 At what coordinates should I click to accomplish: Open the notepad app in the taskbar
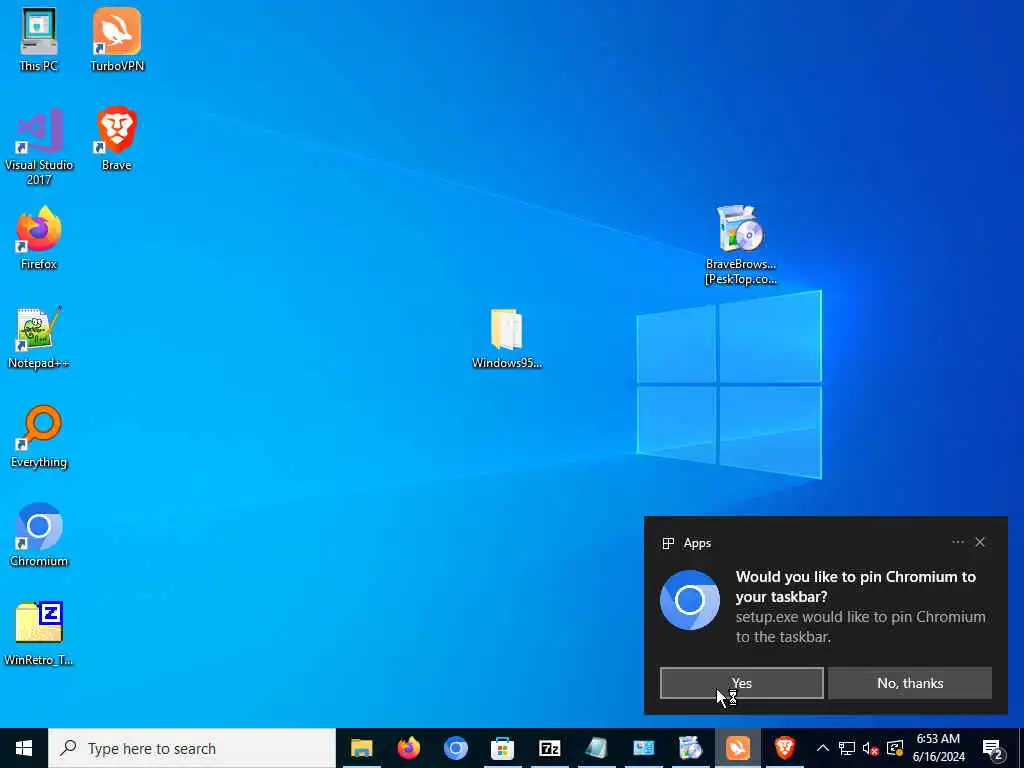tap(596, 748)
